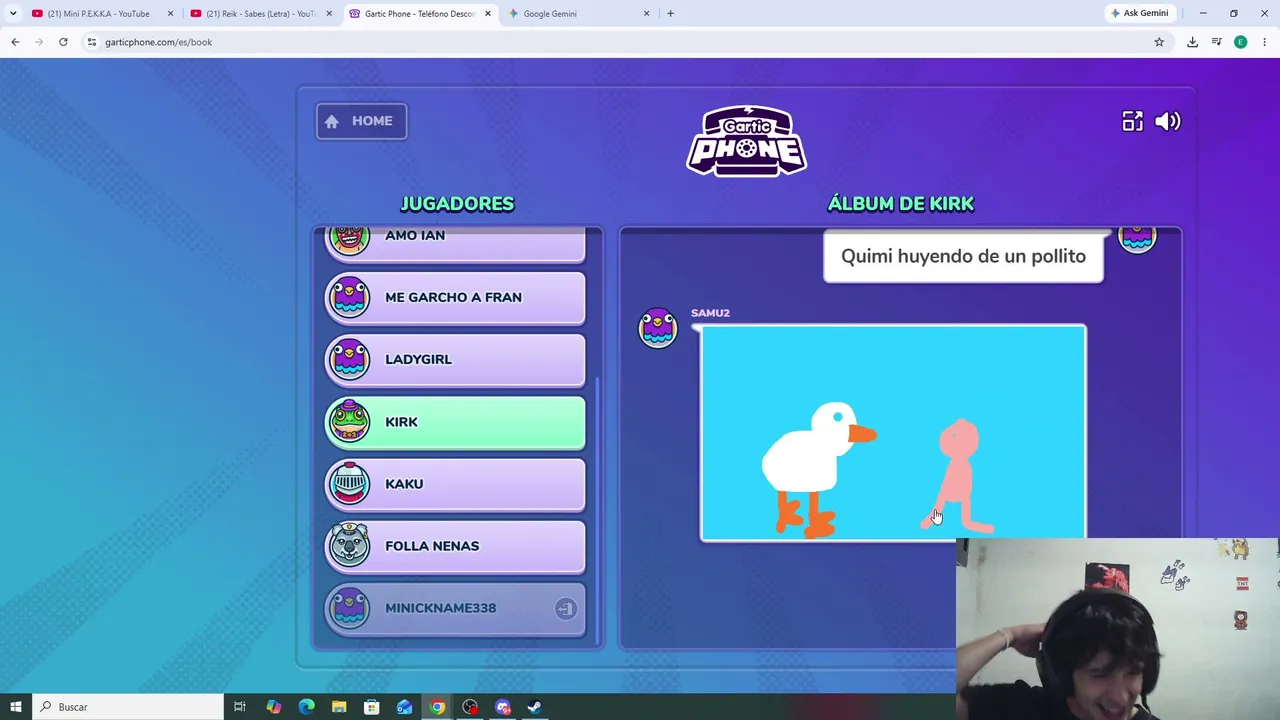Click the SAMU2 author name
The width and height of the screenshot is (1280, 720).
point(710,313)
